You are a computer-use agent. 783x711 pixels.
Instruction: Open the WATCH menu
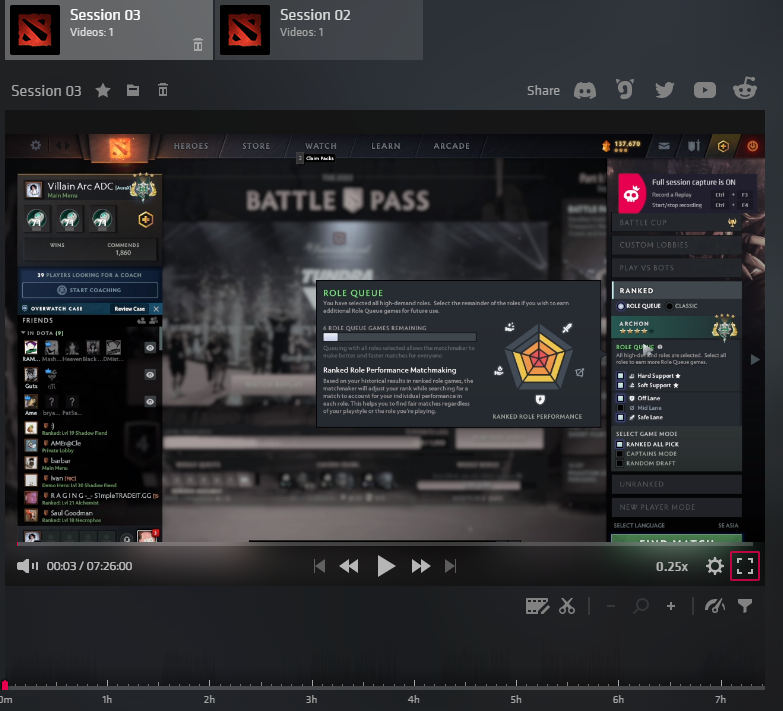point(321,146)
